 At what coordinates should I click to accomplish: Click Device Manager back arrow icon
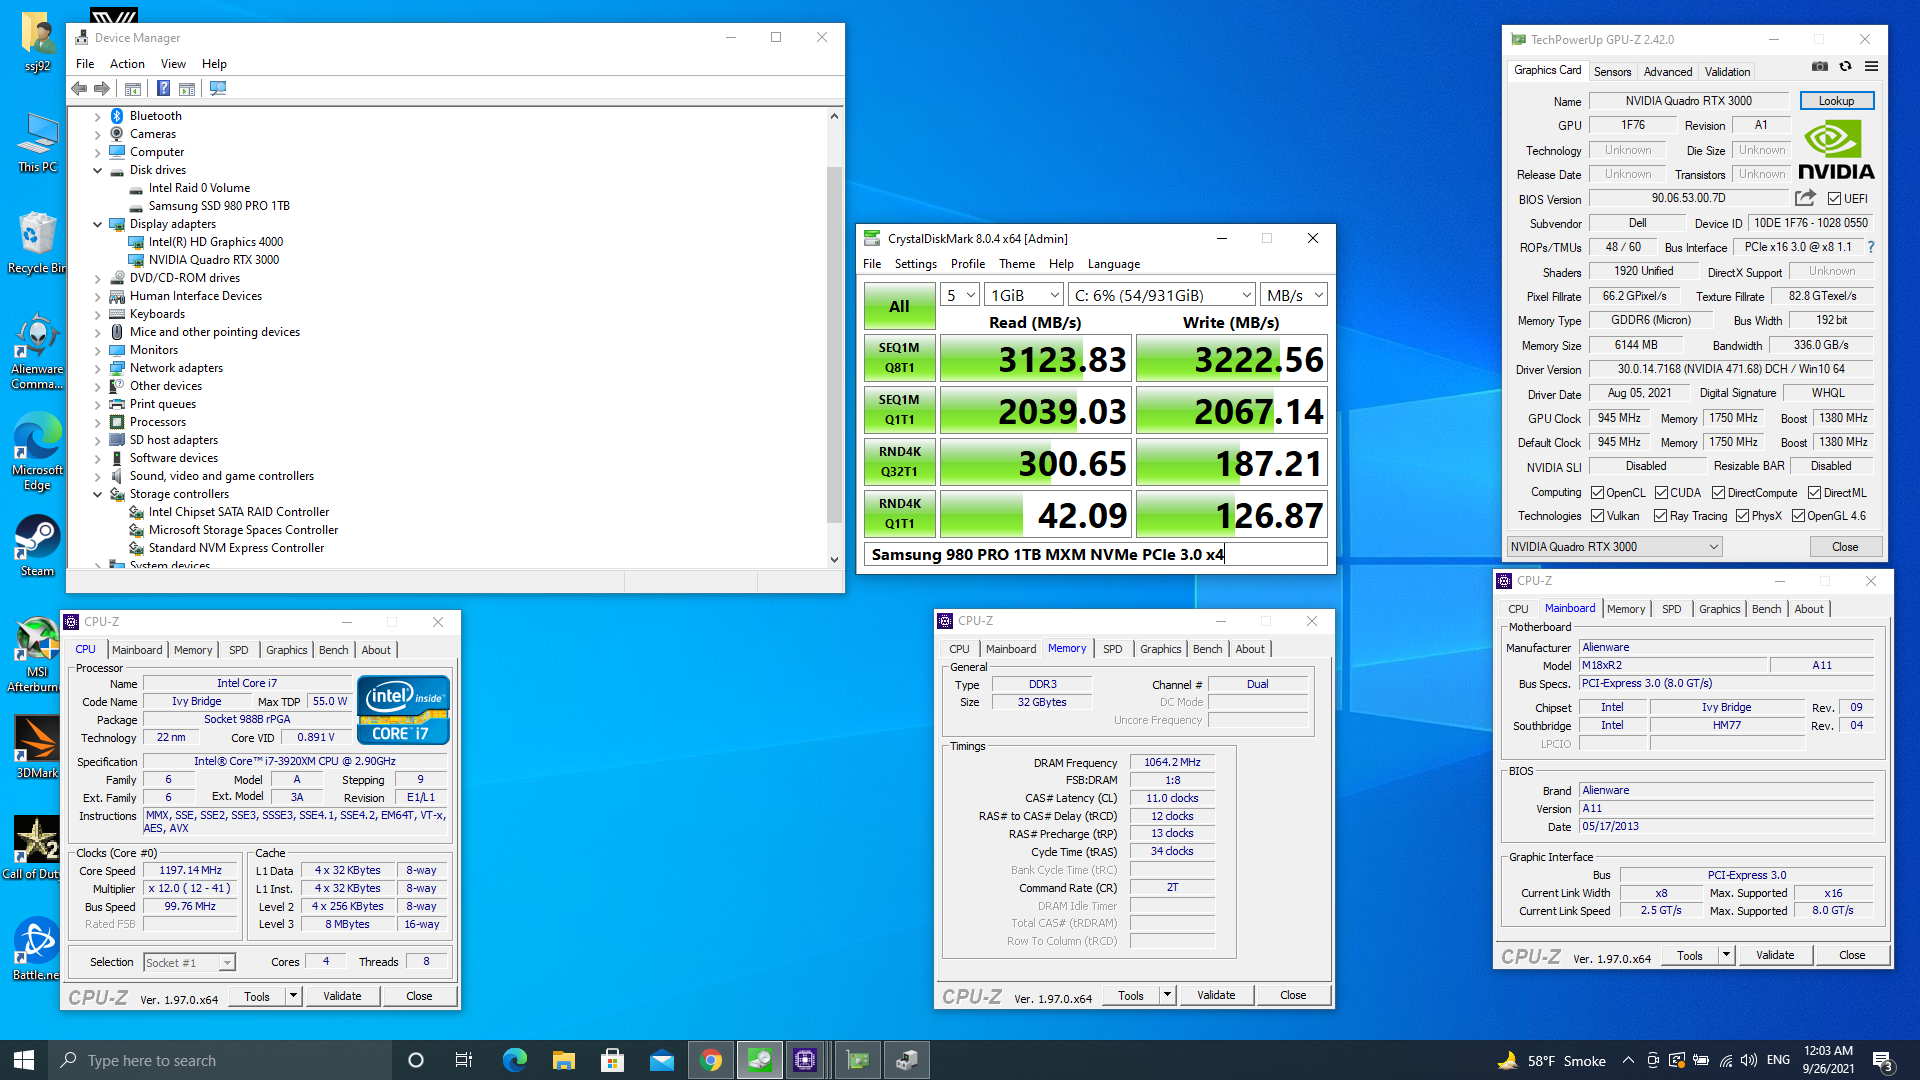79,89
